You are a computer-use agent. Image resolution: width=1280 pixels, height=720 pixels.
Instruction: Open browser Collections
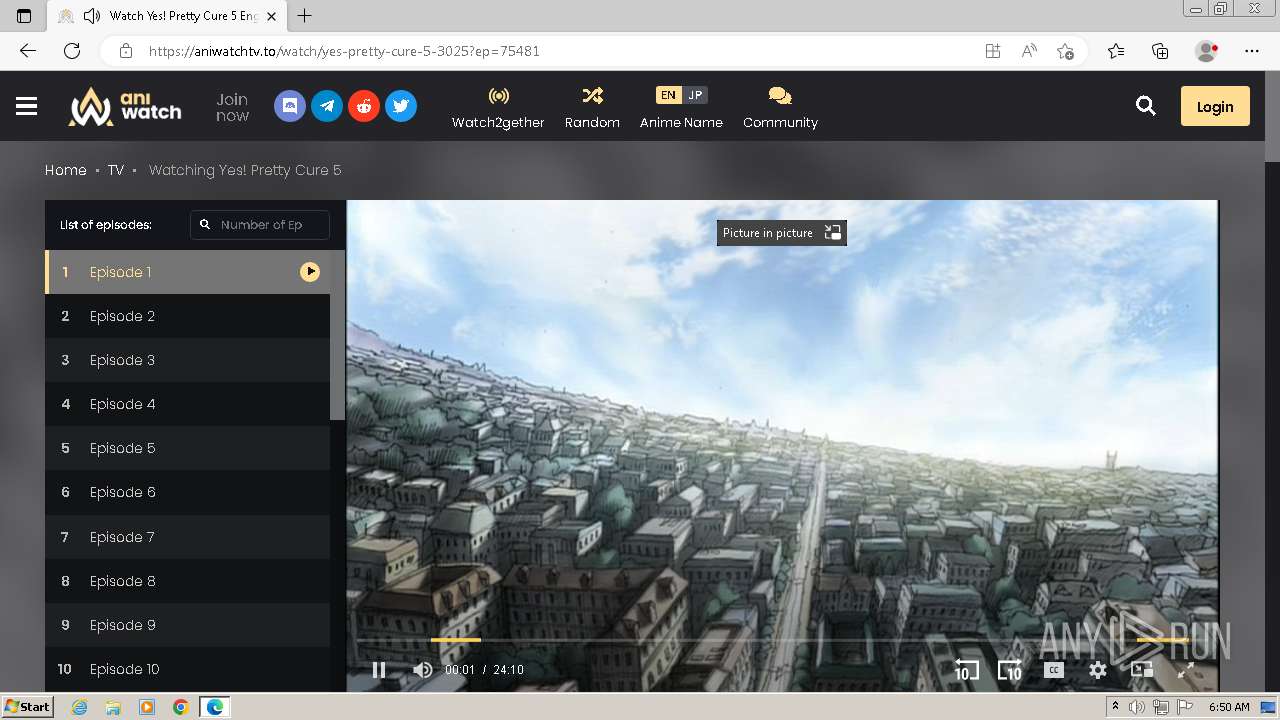(x=1160, y=51)
